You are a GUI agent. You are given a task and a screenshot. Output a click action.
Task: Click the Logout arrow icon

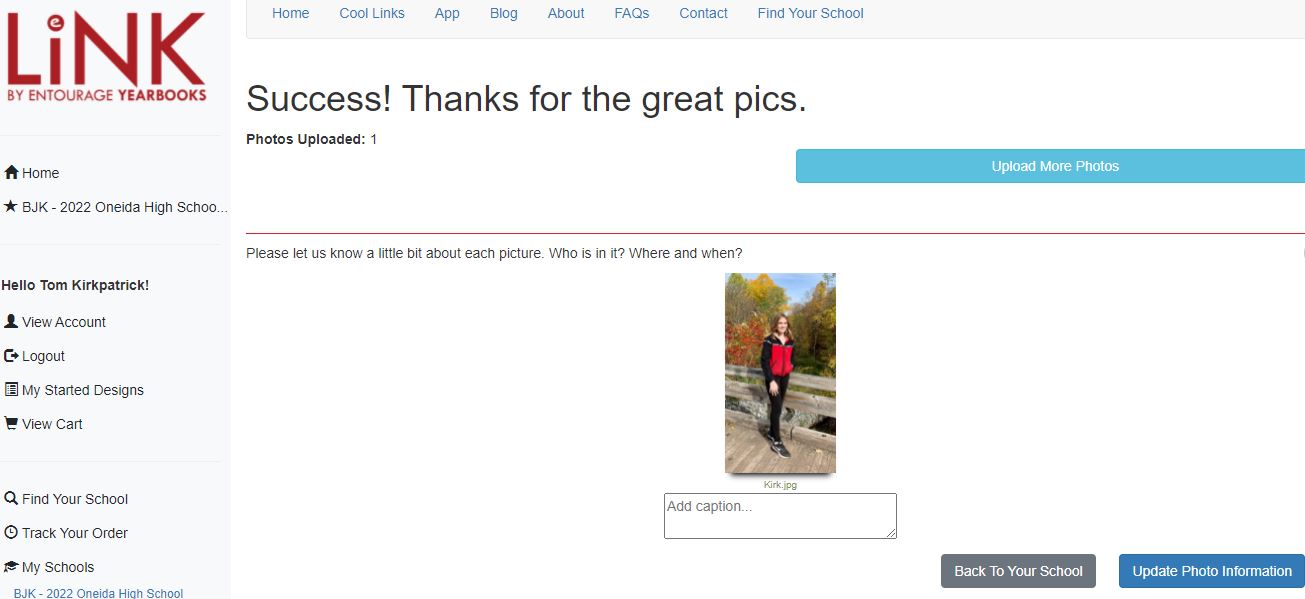(11, 355)
